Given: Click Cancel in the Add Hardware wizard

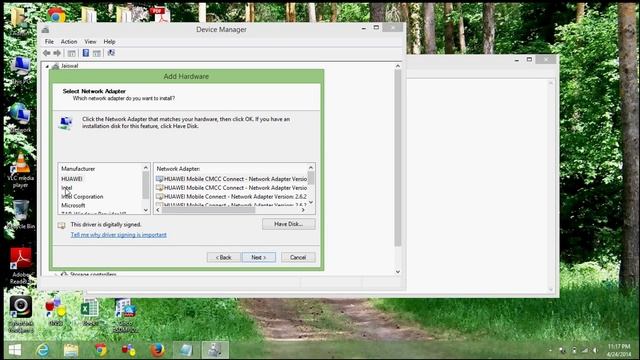Looking at the screenshot, I should [298, 258].
